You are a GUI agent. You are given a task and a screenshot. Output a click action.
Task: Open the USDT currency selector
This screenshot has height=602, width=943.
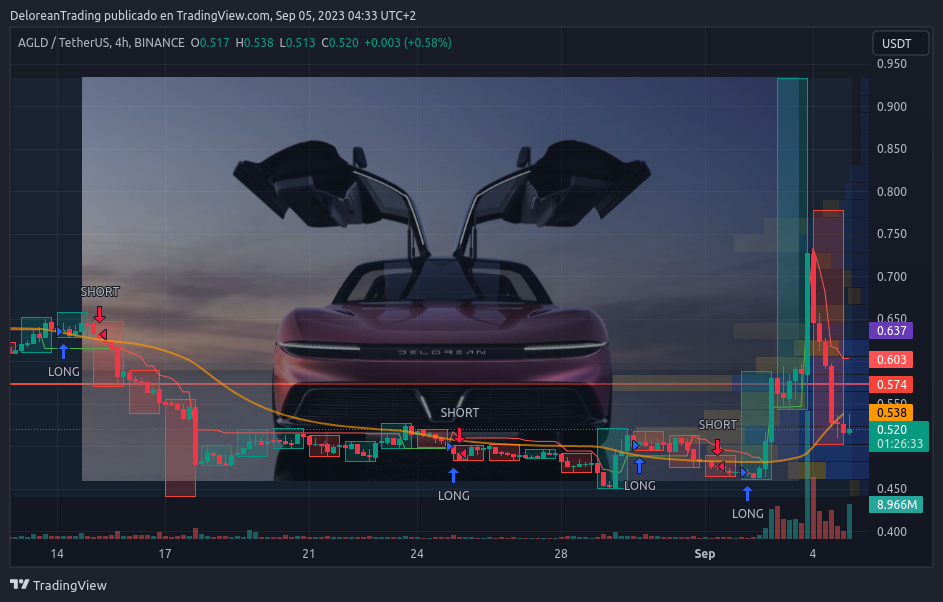(x=900, y=43)
